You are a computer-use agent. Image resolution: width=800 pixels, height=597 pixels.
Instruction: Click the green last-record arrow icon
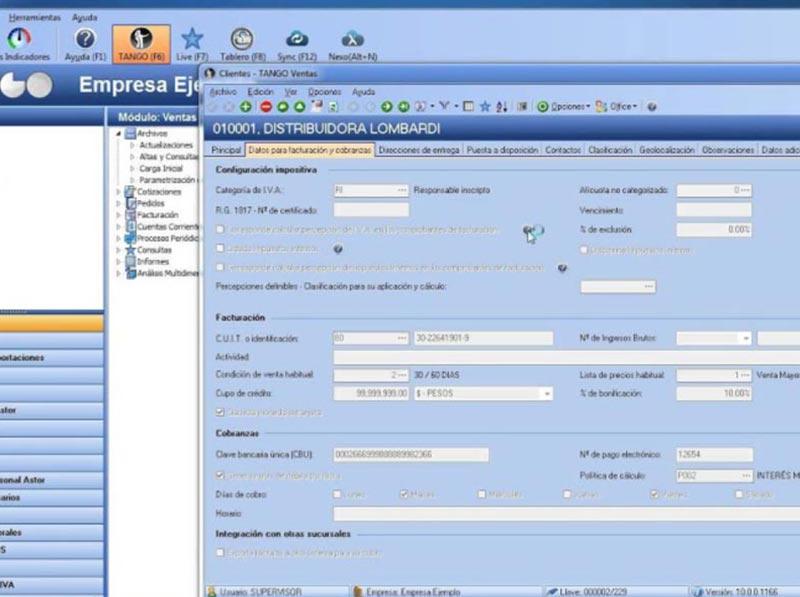(x=404, y=107)
